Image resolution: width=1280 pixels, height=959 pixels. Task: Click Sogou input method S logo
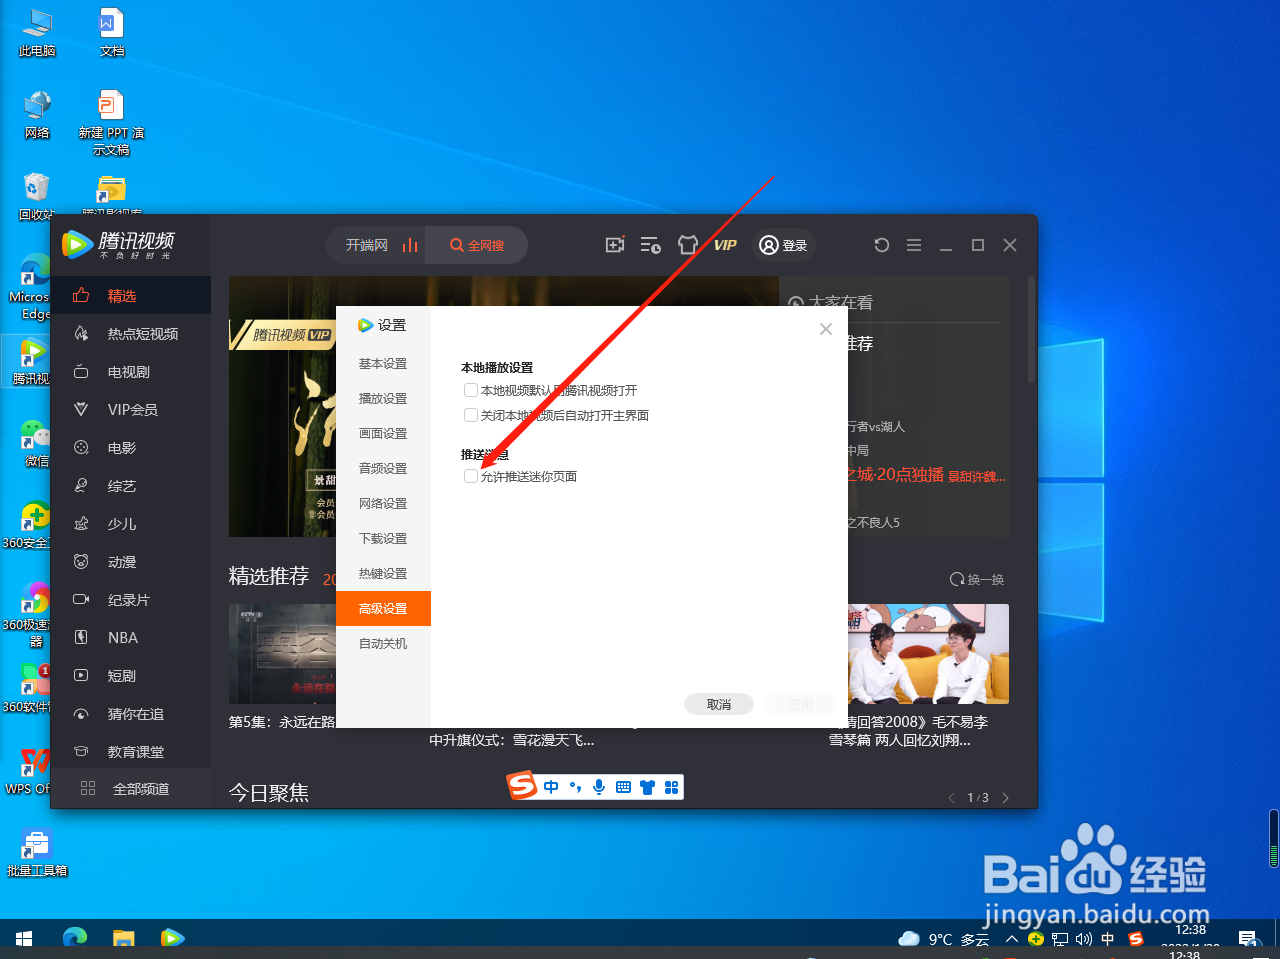[522, 786]
